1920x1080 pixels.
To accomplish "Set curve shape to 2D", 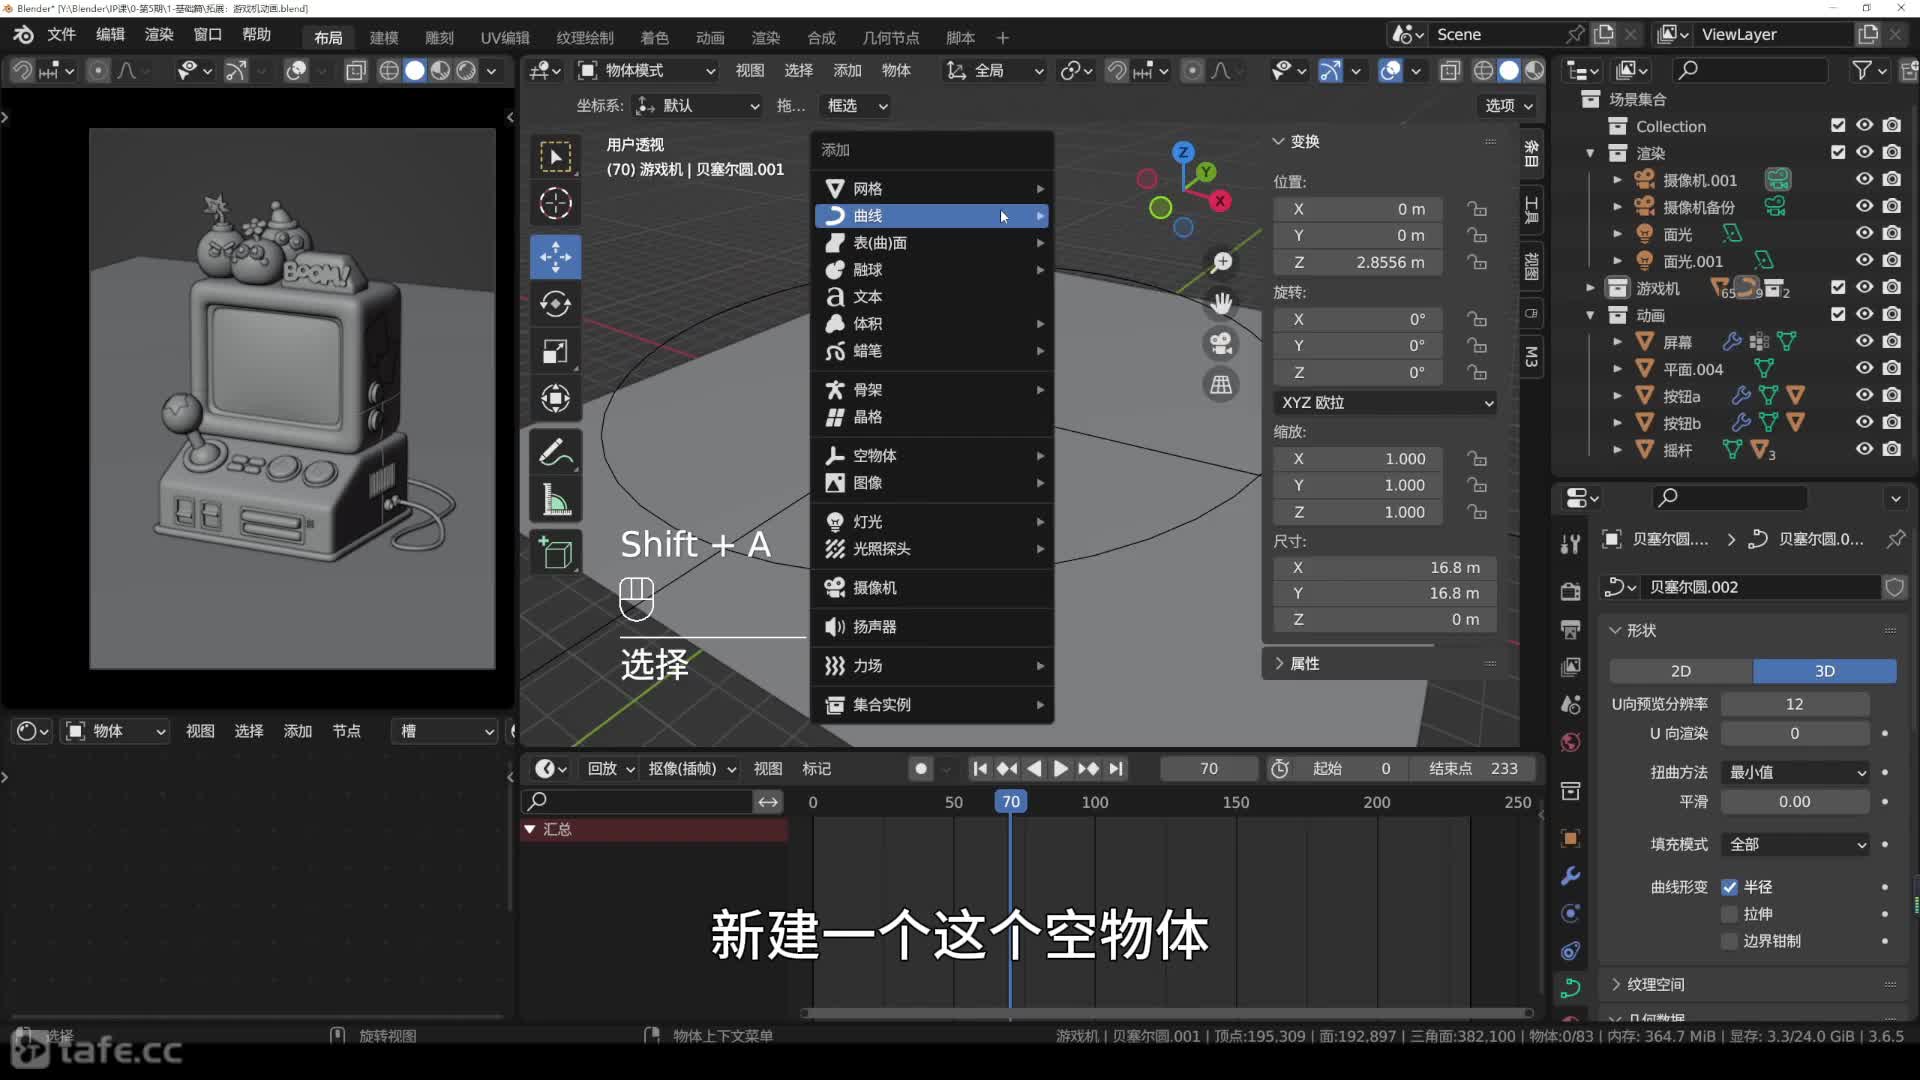I will (x=1681, y=670).
